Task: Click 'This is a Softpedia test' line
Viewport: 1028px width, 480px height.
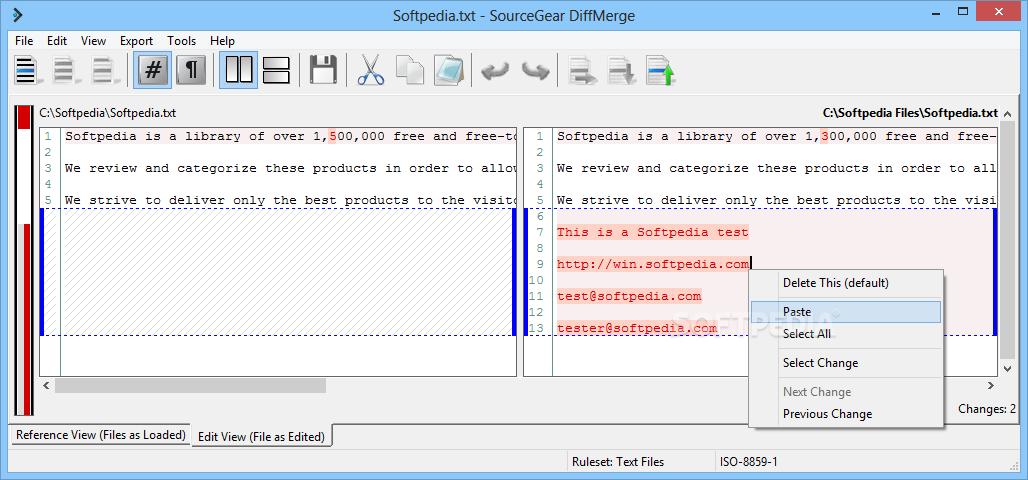Action: point(652,232)
